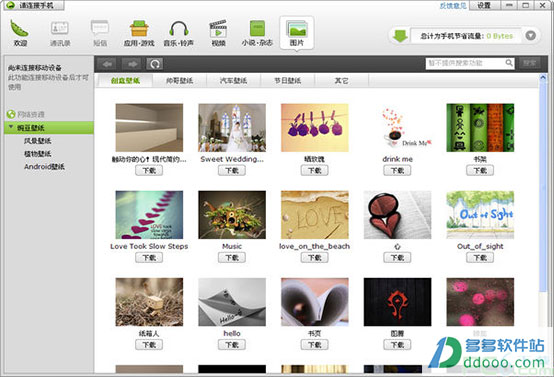554x377 pixels.
Task: Switch to the 创意壁纸 tab
Action: pos(125,81)
